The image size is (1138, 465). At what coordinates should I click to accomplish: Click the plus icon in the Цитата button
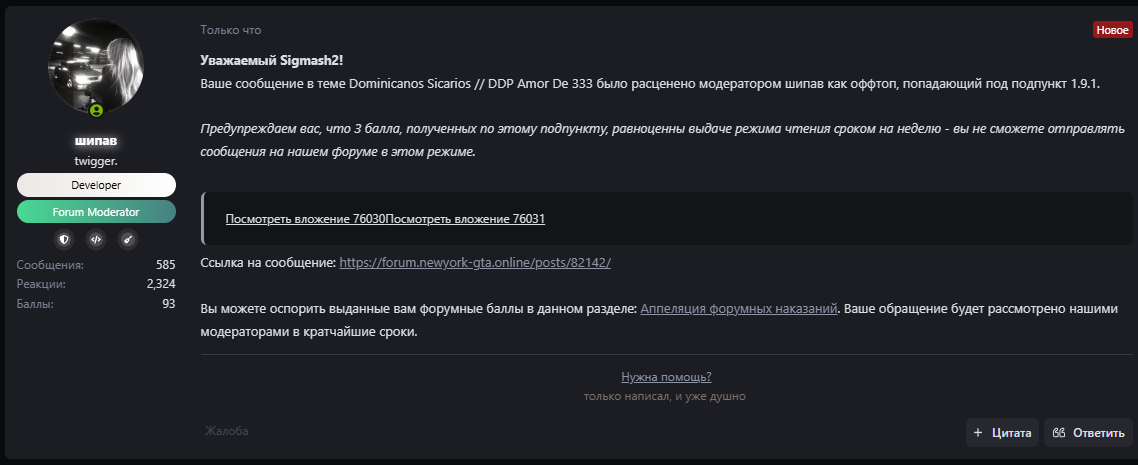tap(978, 433)
